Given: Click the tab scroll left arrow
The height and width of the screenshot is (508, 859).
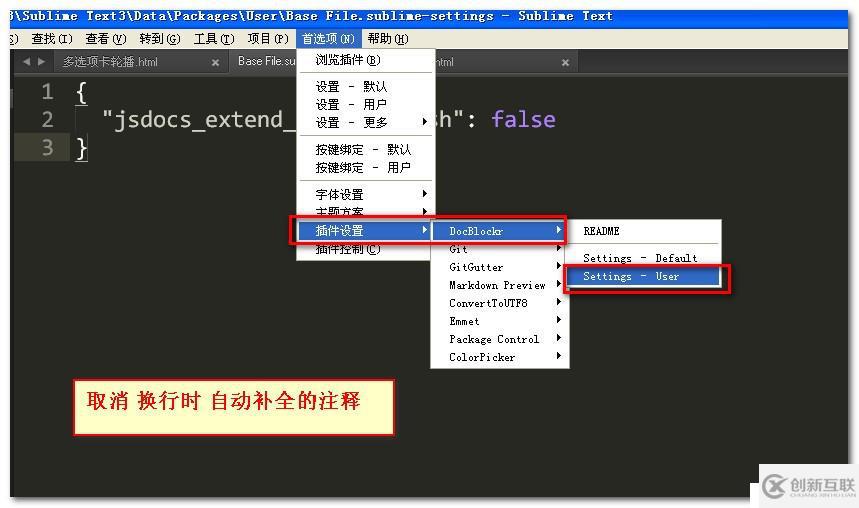Looking at the screenshot, I should tap(26, 62).
